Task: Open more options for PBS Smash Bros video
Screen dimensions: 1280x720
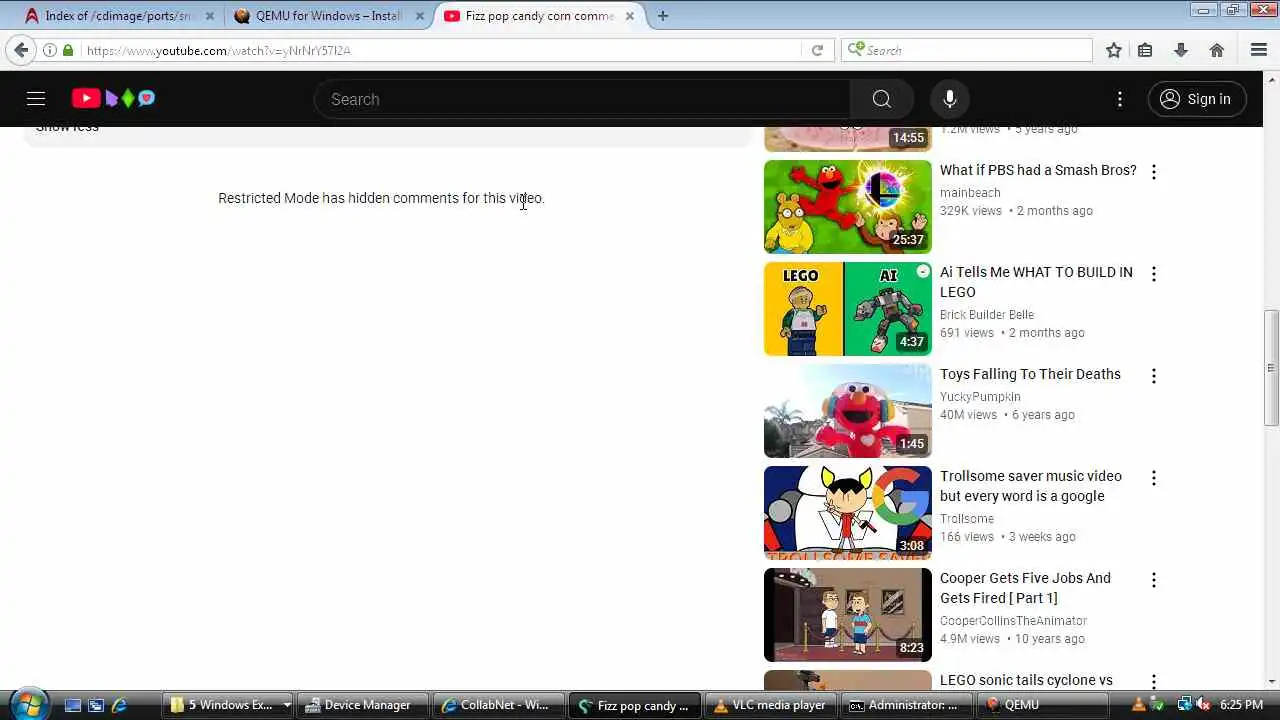Action: point(1153,172)
